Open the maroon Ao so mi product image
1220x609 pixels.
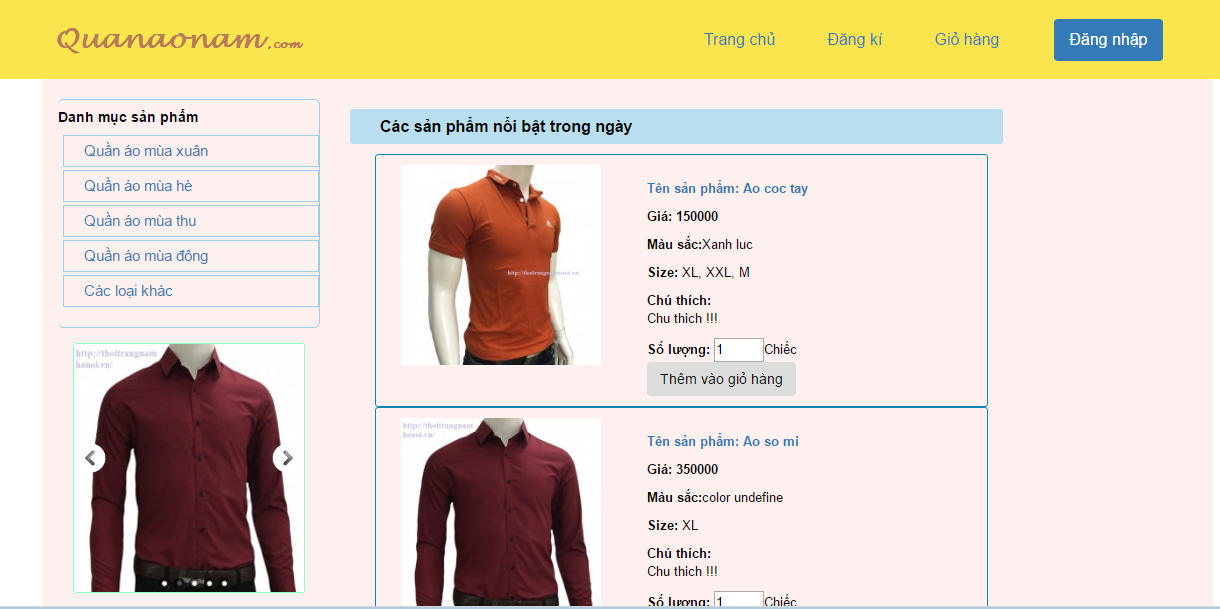pos(500,512)
